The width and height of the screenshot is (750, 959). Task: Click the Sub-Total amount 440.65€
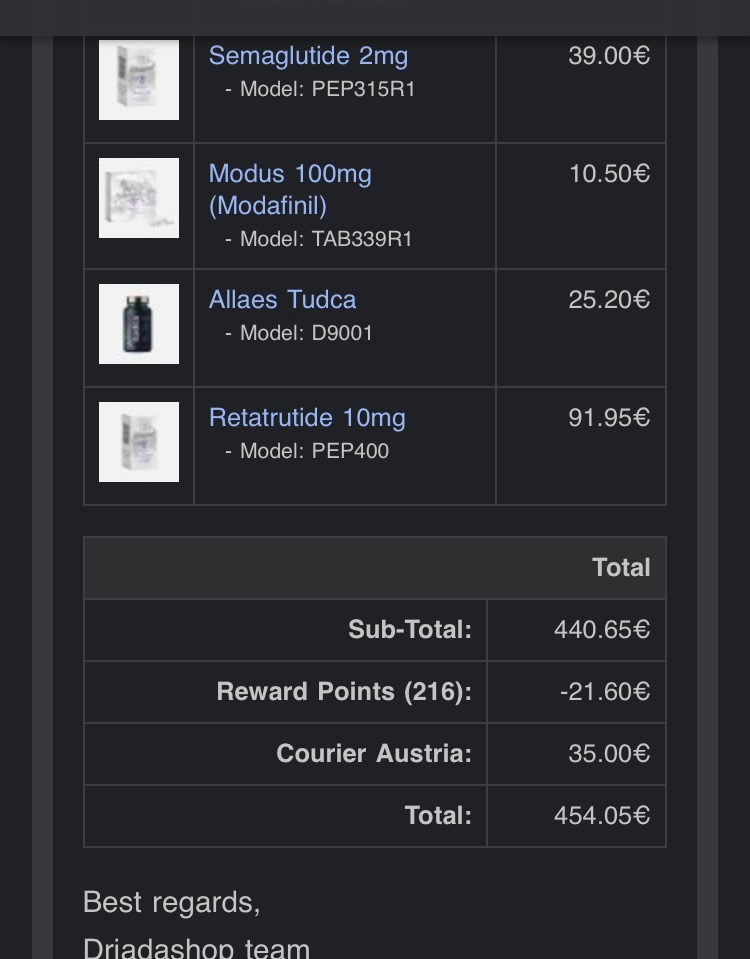tap(601, 630)
